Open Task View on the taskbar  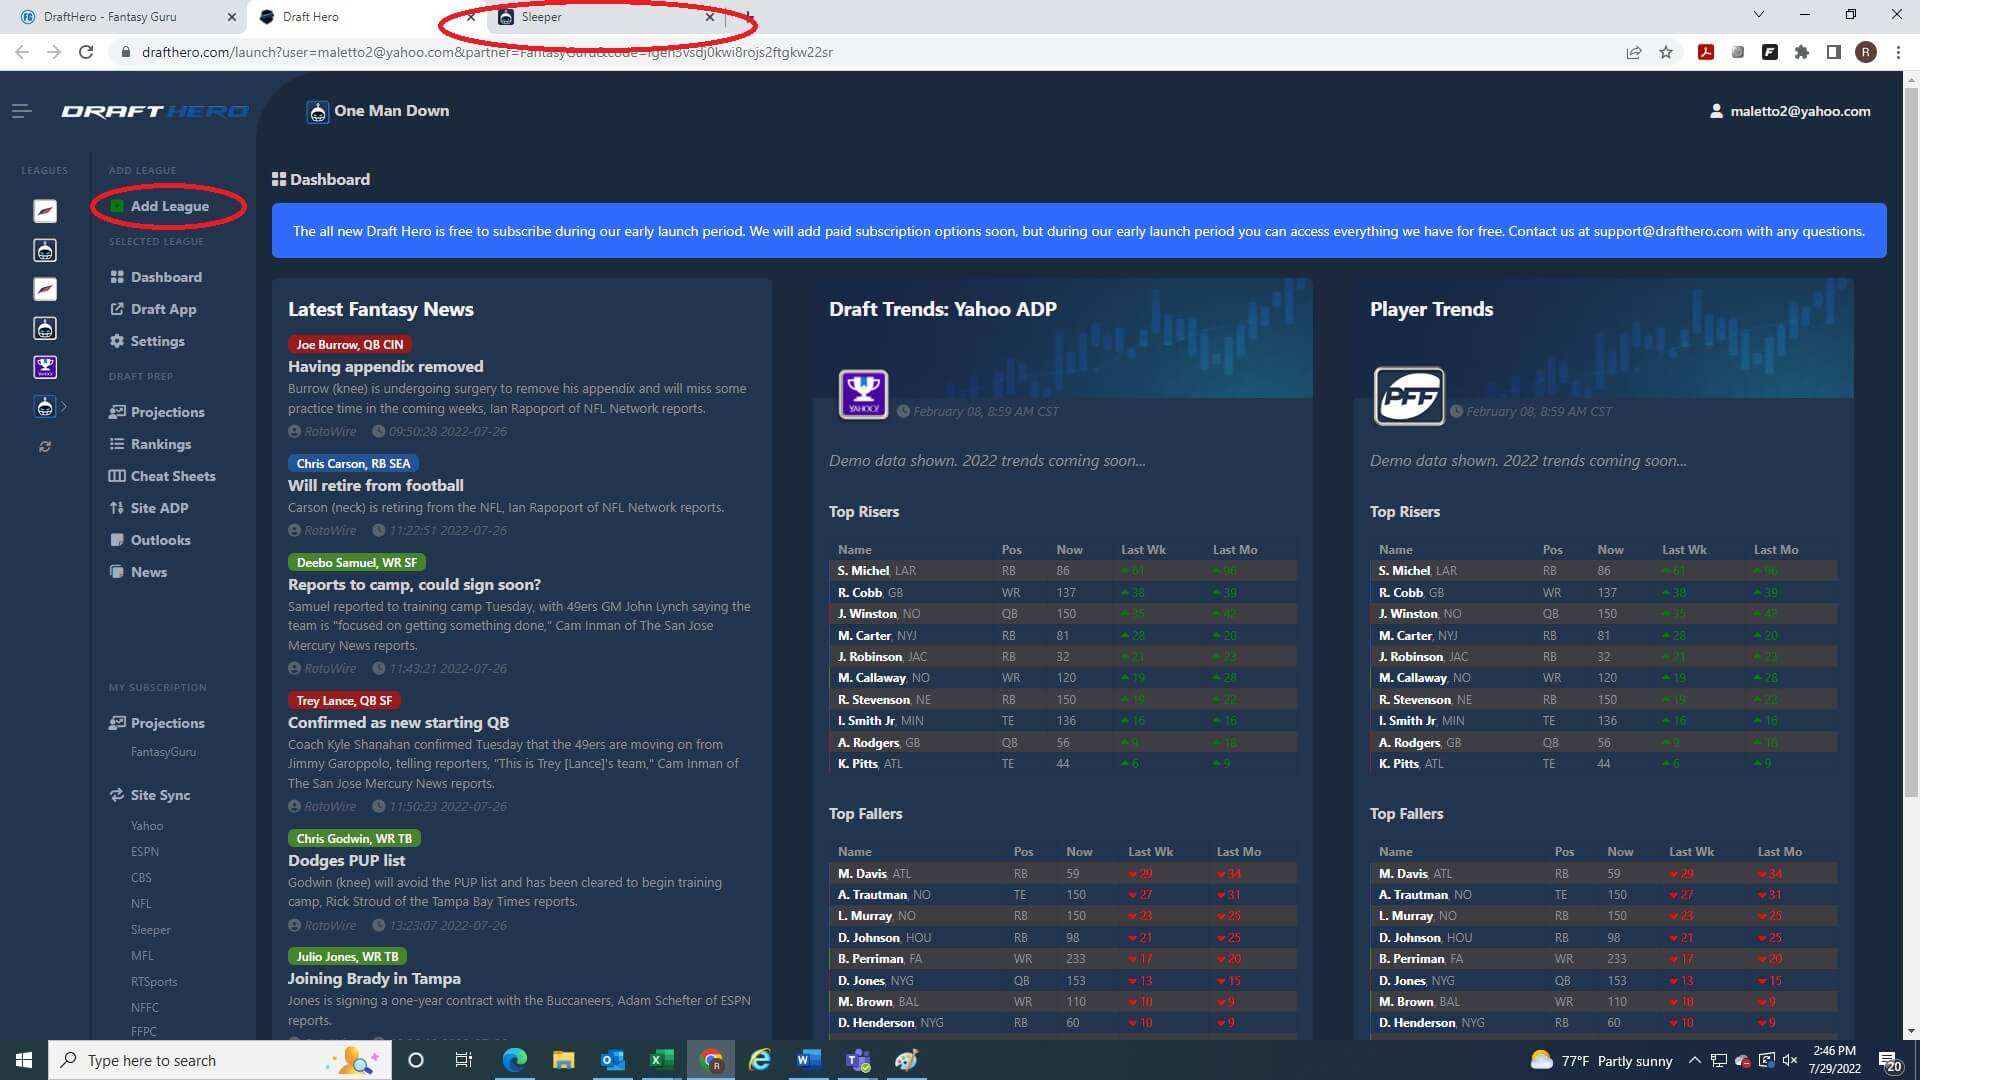(464, 1060)
